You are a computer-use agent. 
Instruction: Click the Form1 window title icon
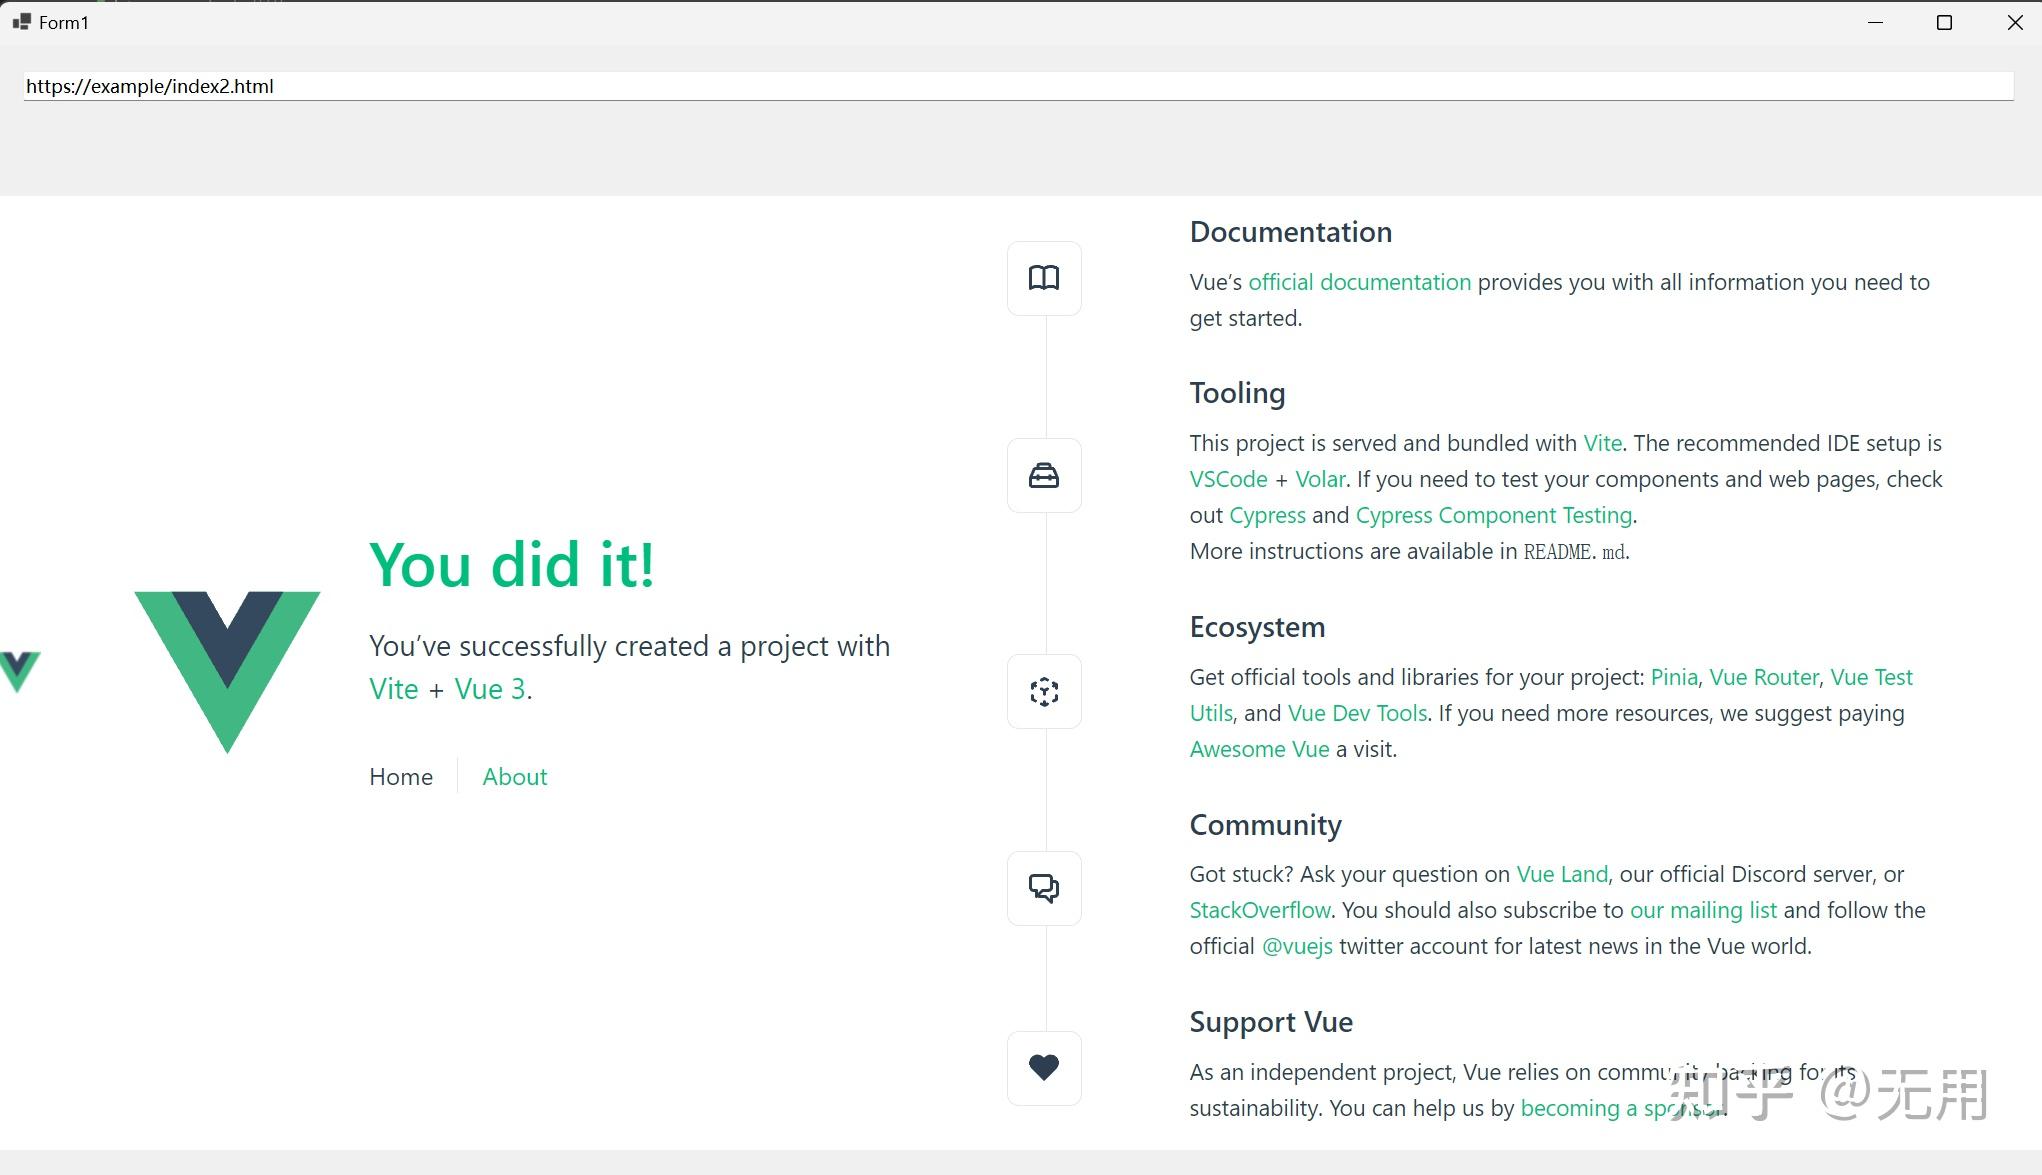[x=21, y=22]
